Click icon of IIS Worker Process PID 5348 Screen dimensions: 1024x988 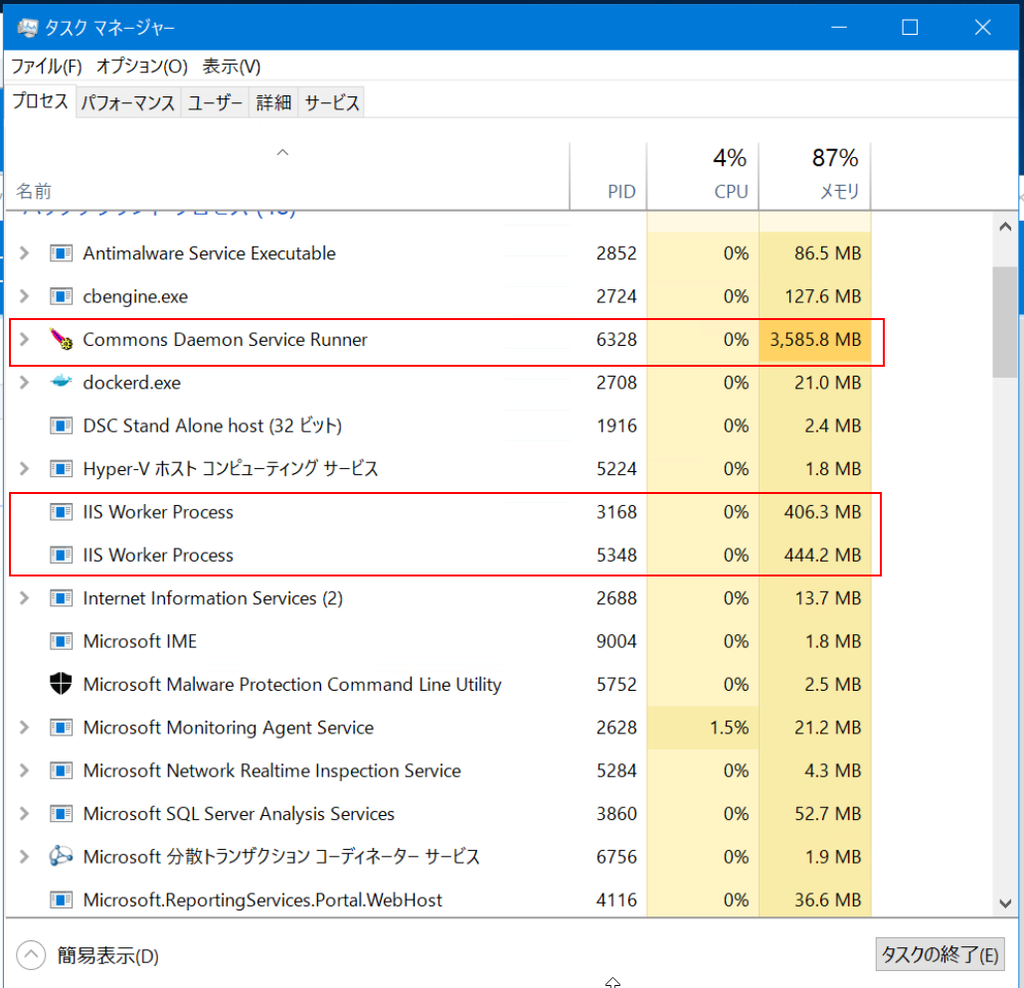[61, 554]
